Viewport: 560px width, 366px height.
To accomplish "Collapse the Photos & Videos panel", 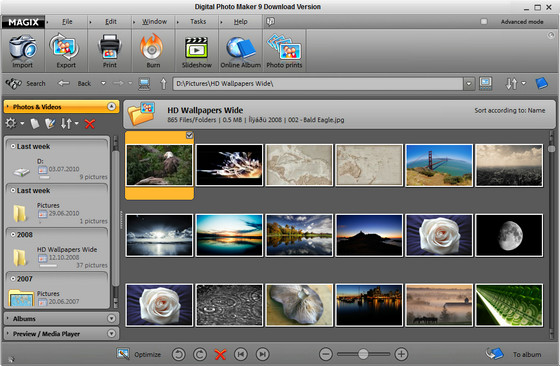I will 111,106.
